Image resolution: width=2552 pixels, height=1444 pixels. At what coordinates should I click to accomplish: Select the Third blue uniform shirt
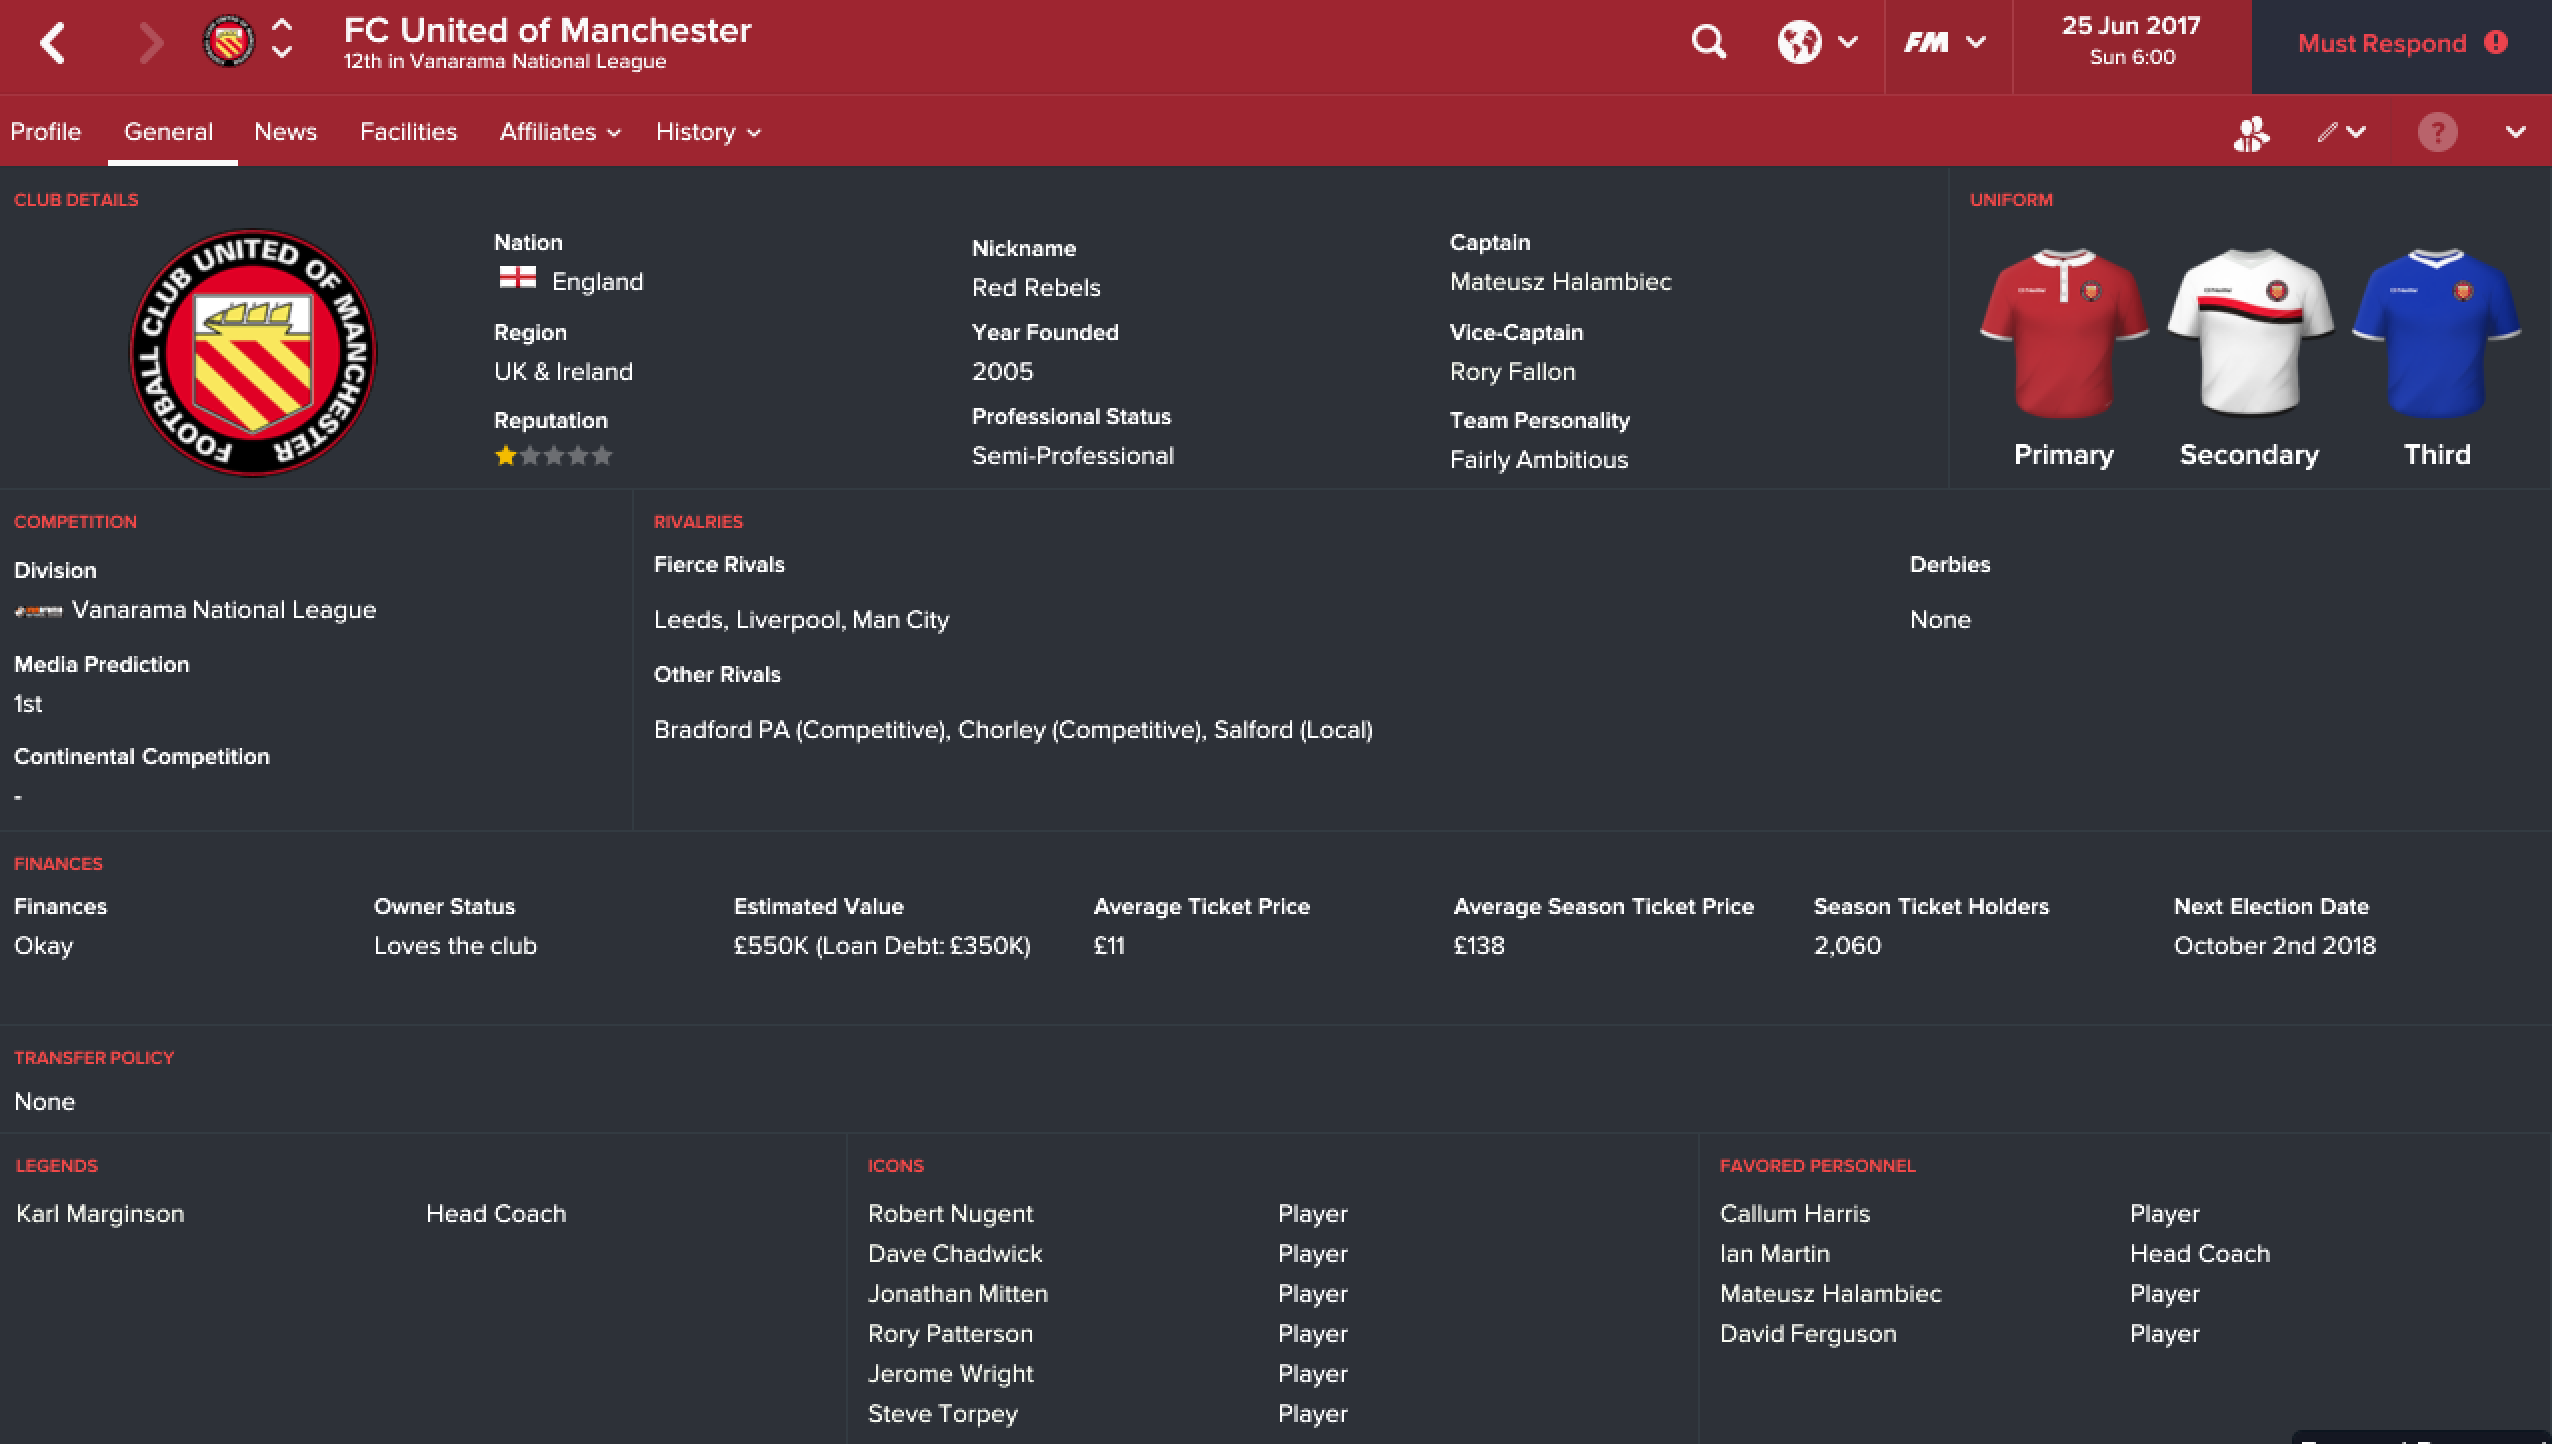click(2437, 334)
